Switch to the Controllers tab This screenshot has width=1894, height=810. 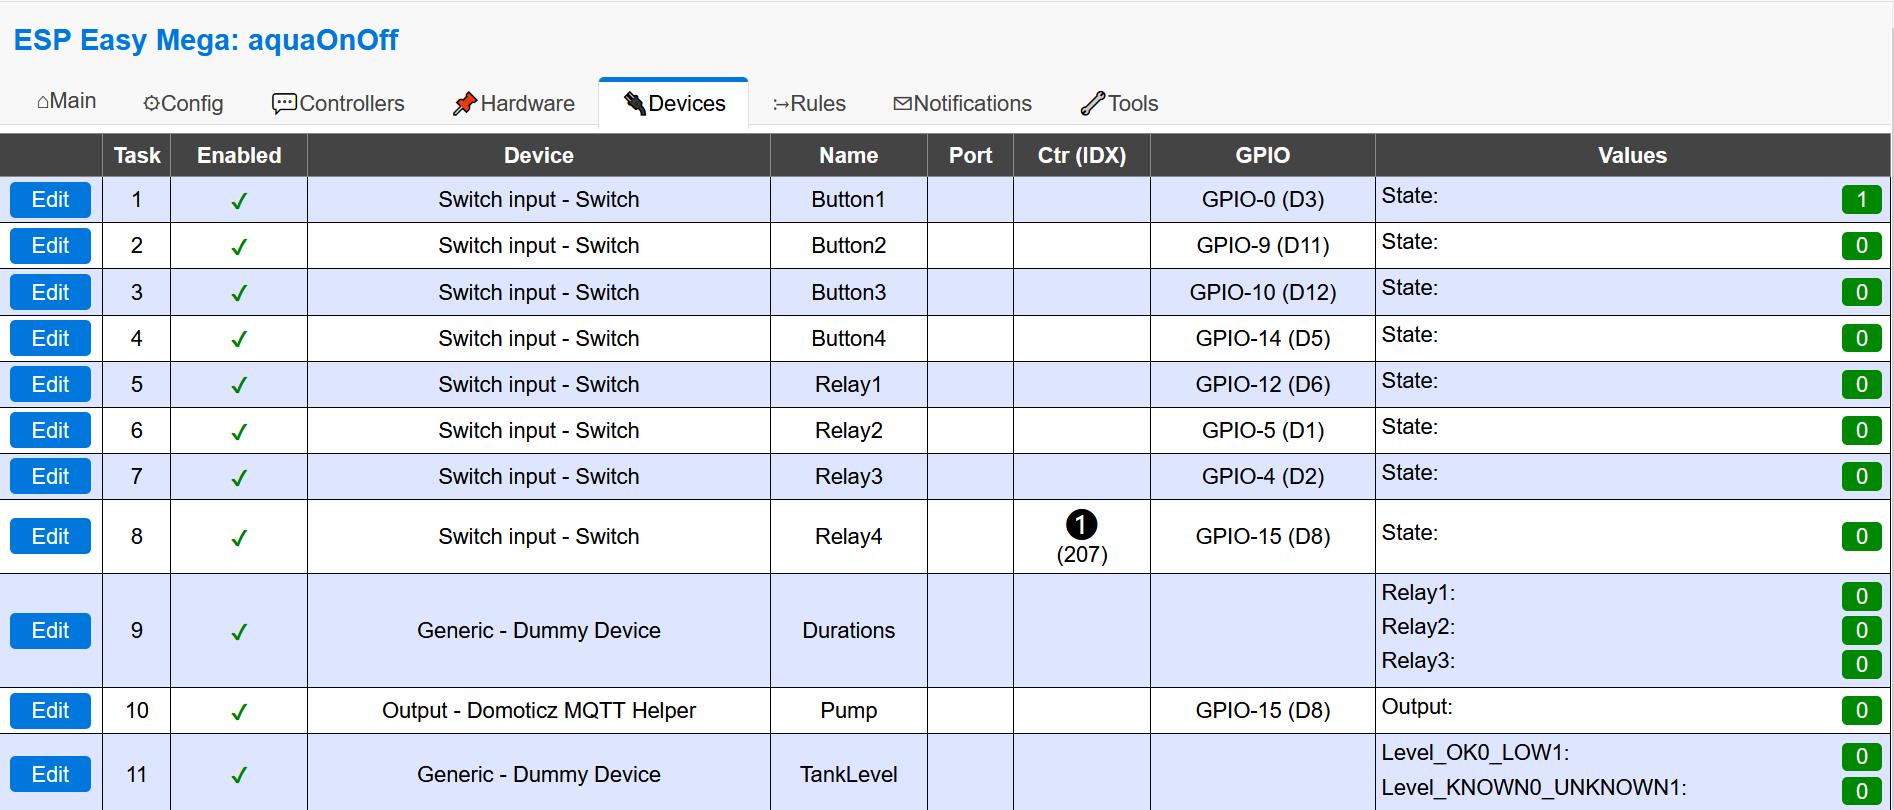pyautogui.click(x=338, y=104)
